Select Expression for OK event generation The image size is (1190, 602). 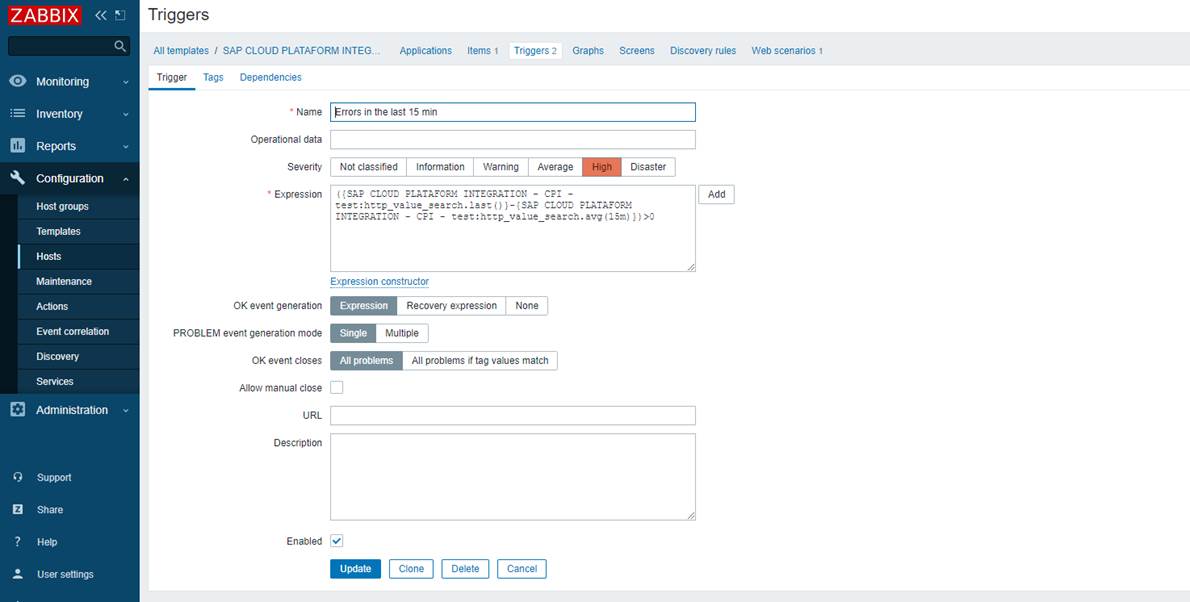point(364,306)
